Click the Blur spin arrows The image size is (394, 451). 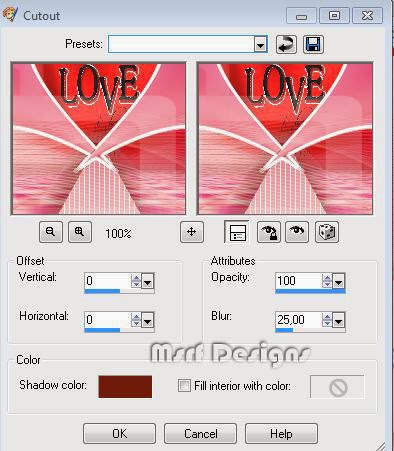coord(327,320)
